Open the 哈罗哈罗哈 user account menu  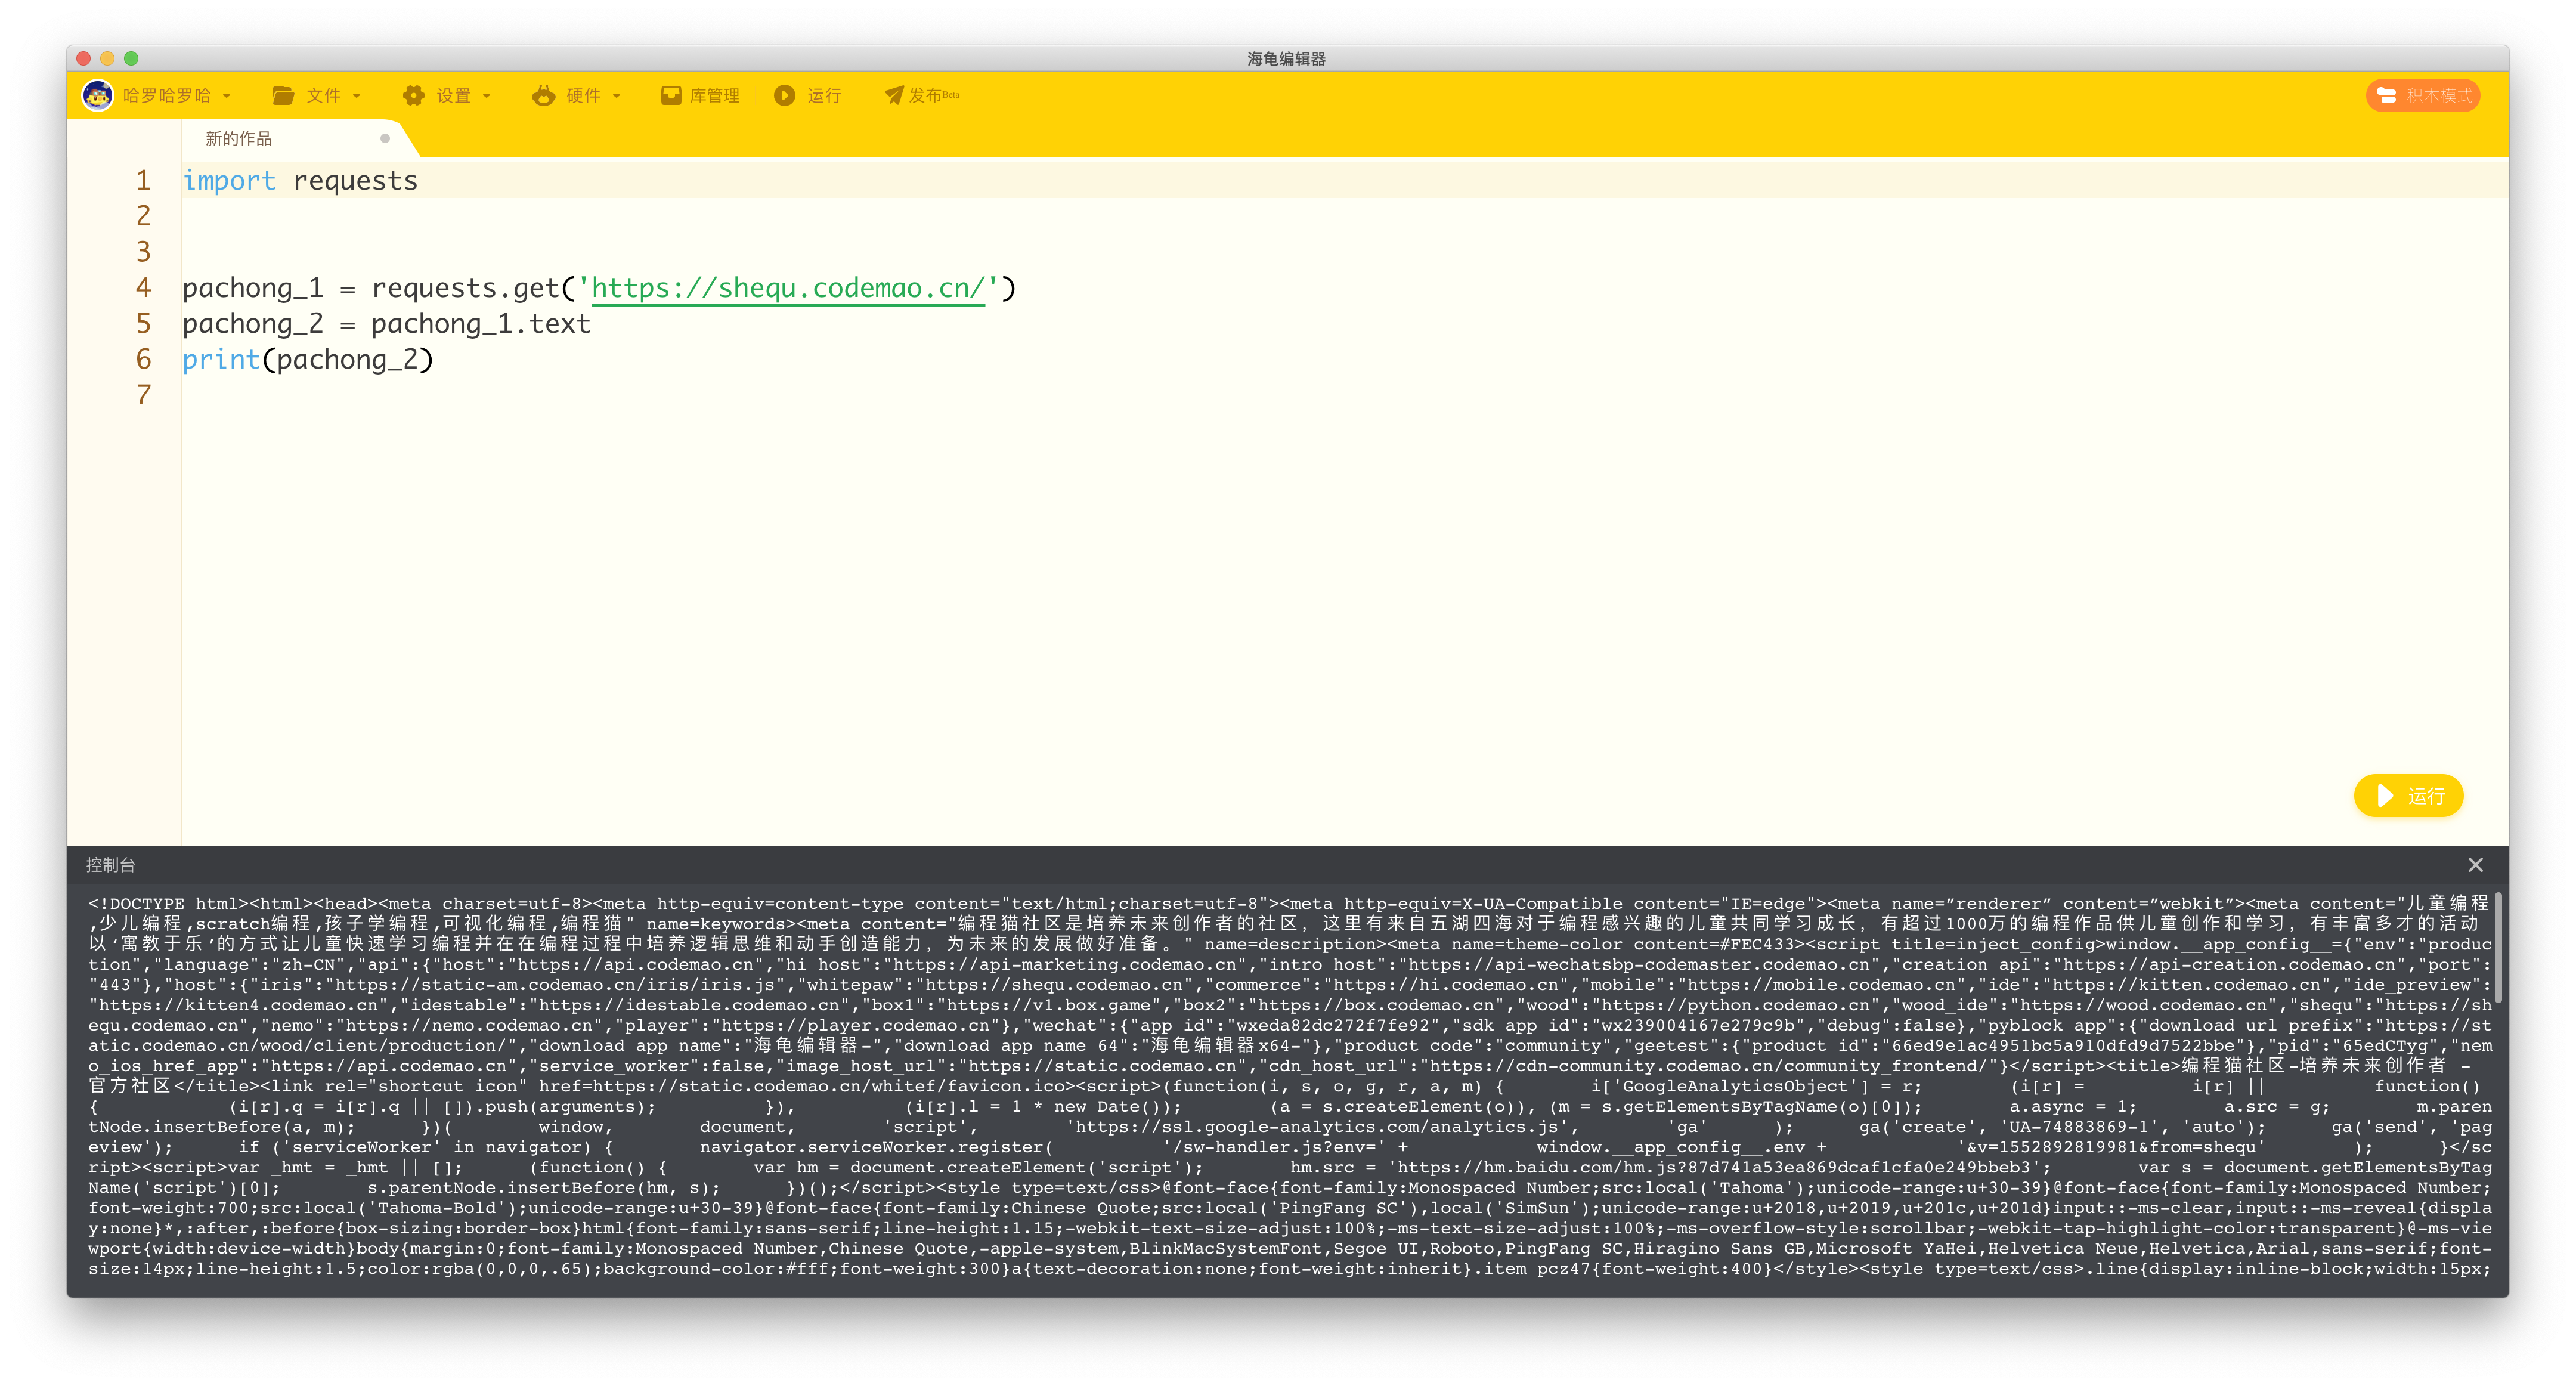[x=157, y=96]
